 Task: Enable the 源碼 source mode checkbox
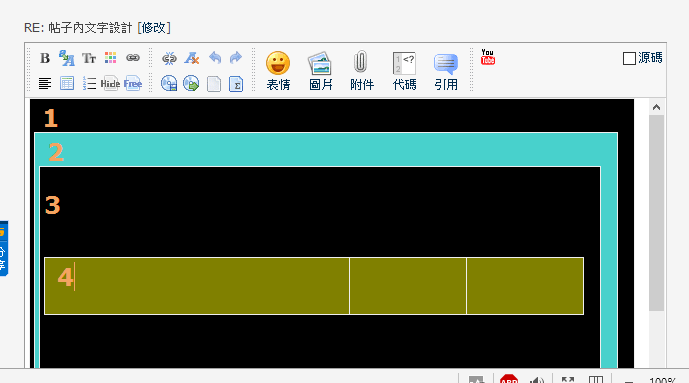pyautogui.click(x=629, y=58)
